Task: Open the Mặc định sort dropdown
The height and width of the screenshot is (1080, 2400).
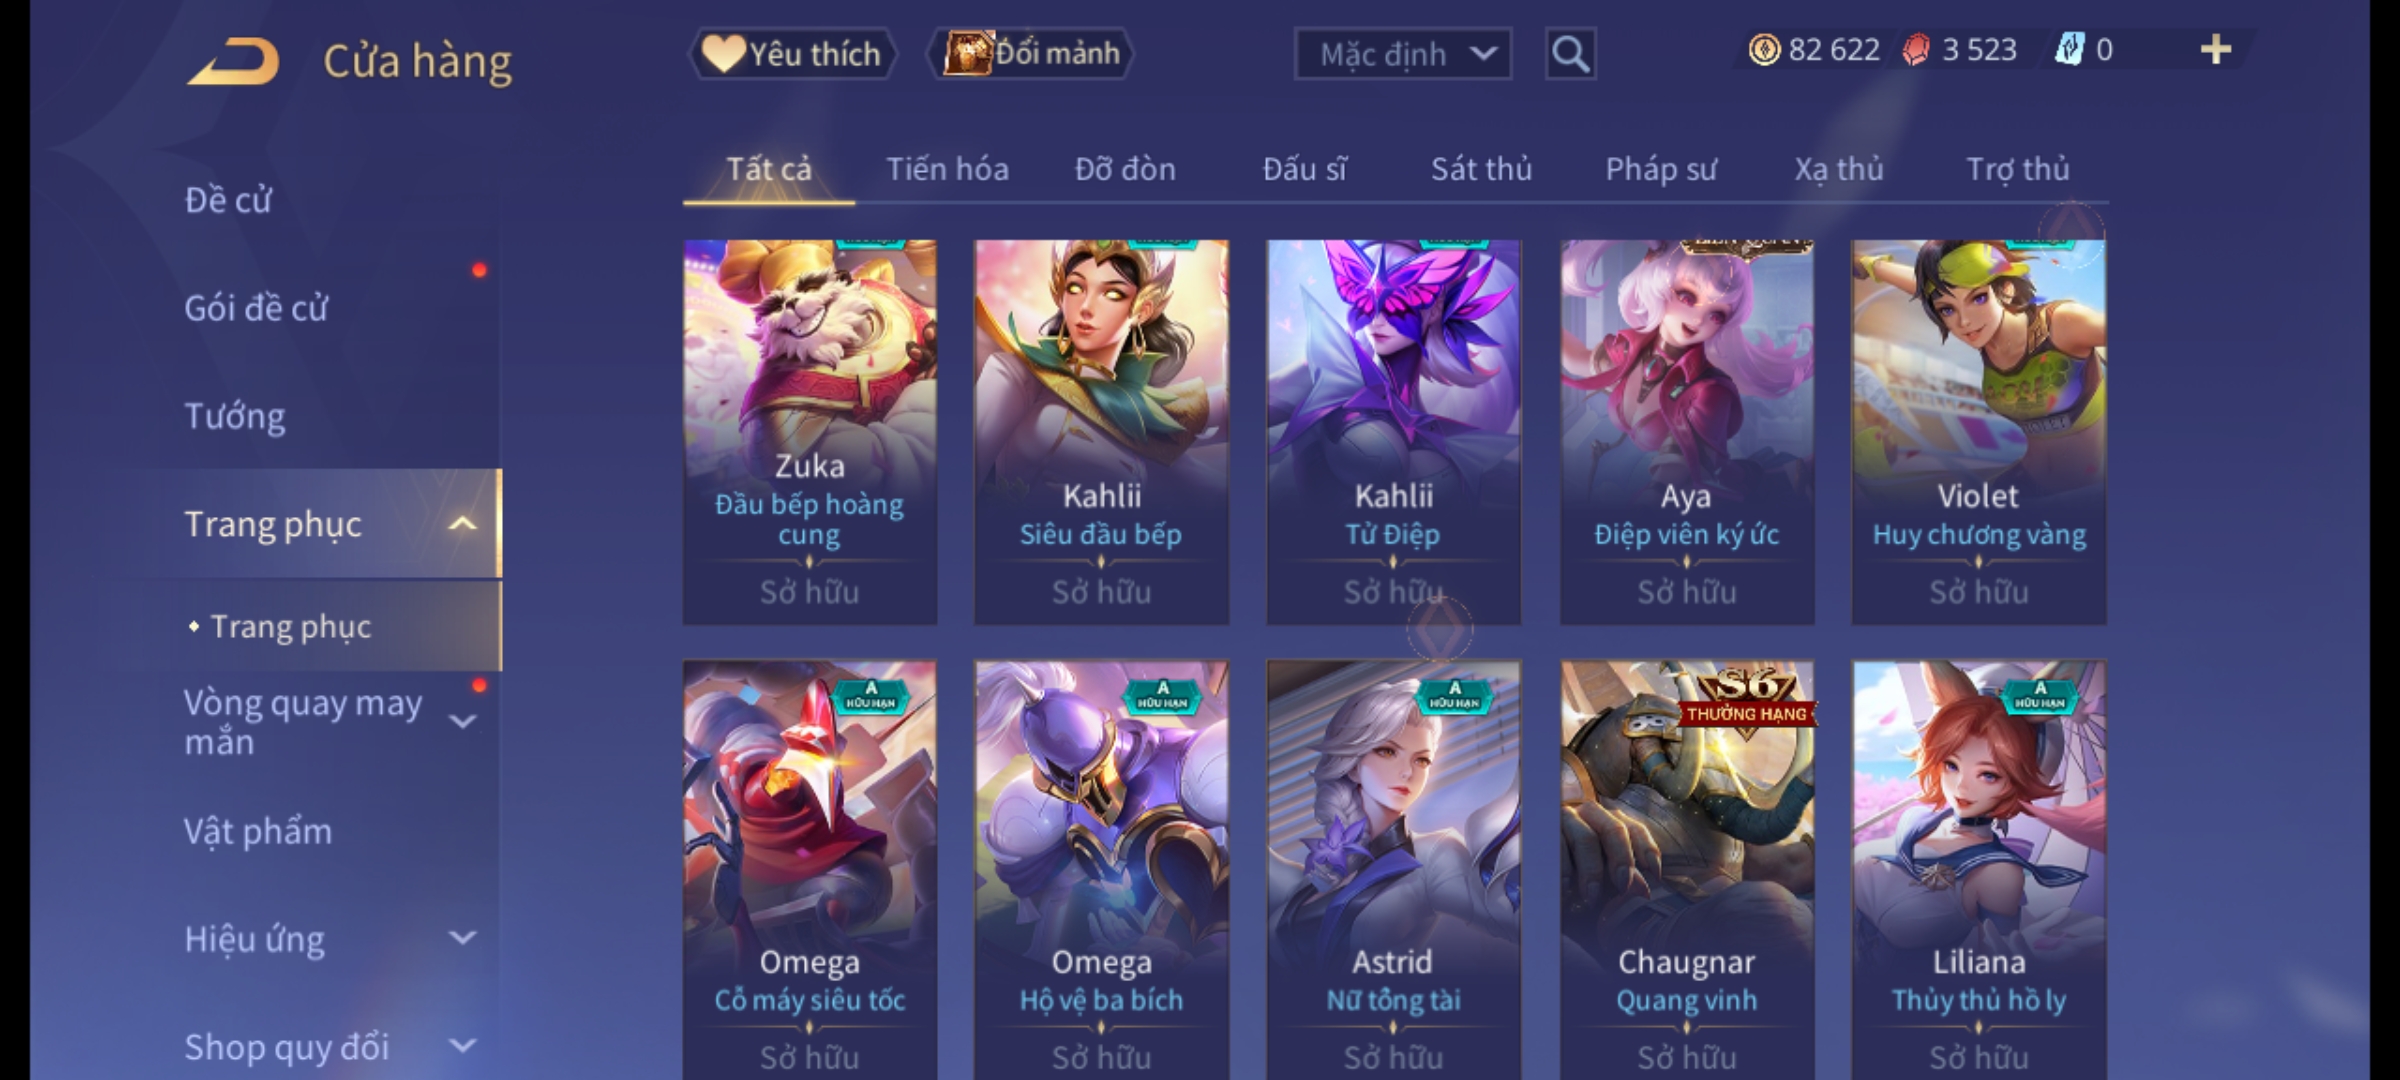Action: pyautogui.click(x=1402, y=54)
